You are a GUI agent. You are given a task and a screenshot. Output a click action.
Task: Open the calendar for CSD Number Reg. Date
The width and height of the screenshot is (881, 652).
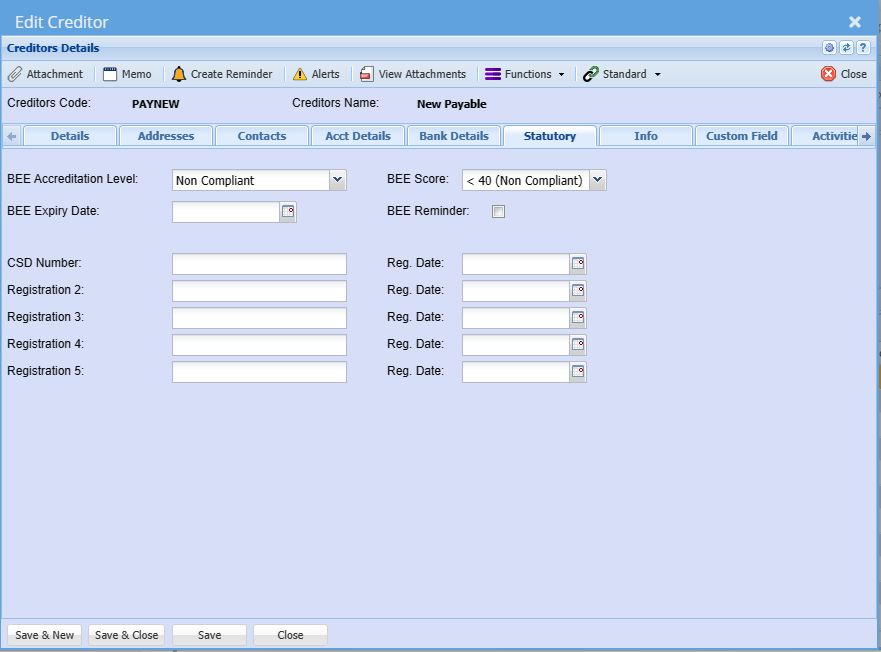[578, 264]
